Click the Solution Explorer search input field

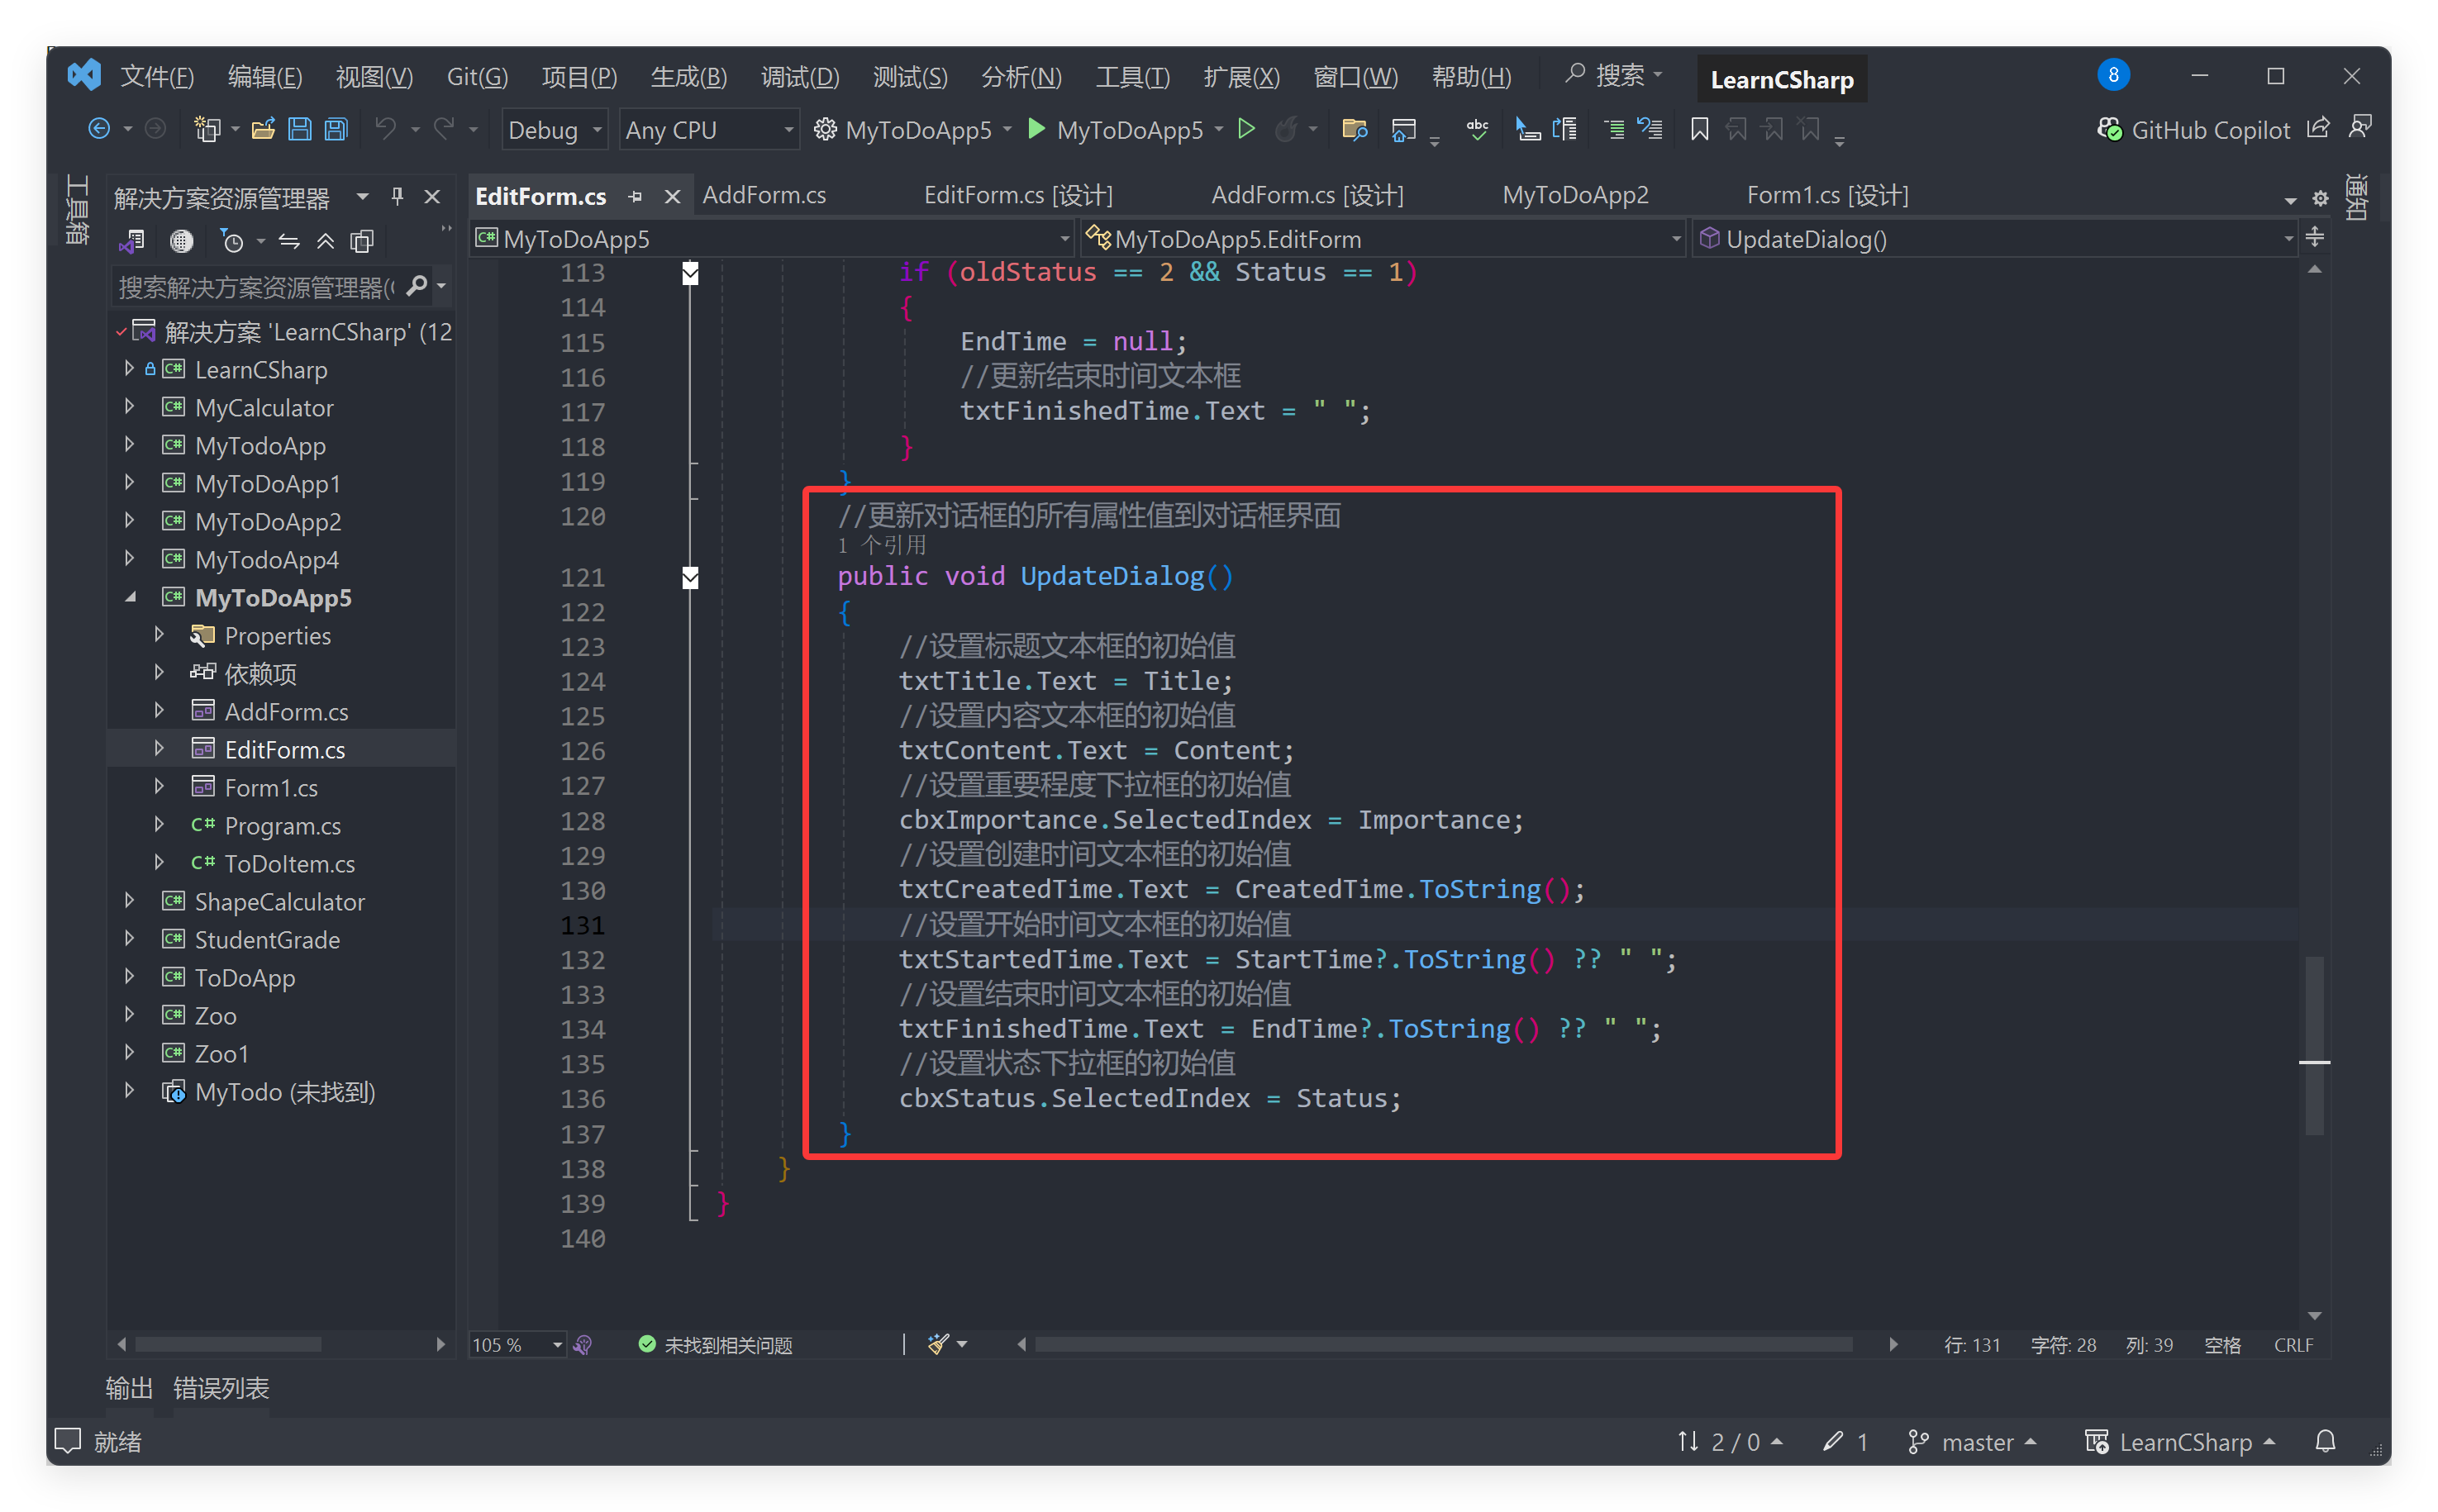click(258, 287)
